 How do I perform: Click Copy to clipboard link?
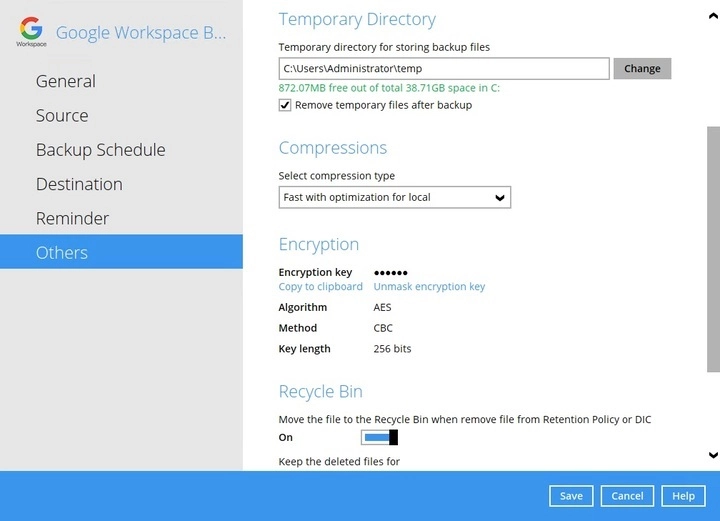[x=320, y=286]
